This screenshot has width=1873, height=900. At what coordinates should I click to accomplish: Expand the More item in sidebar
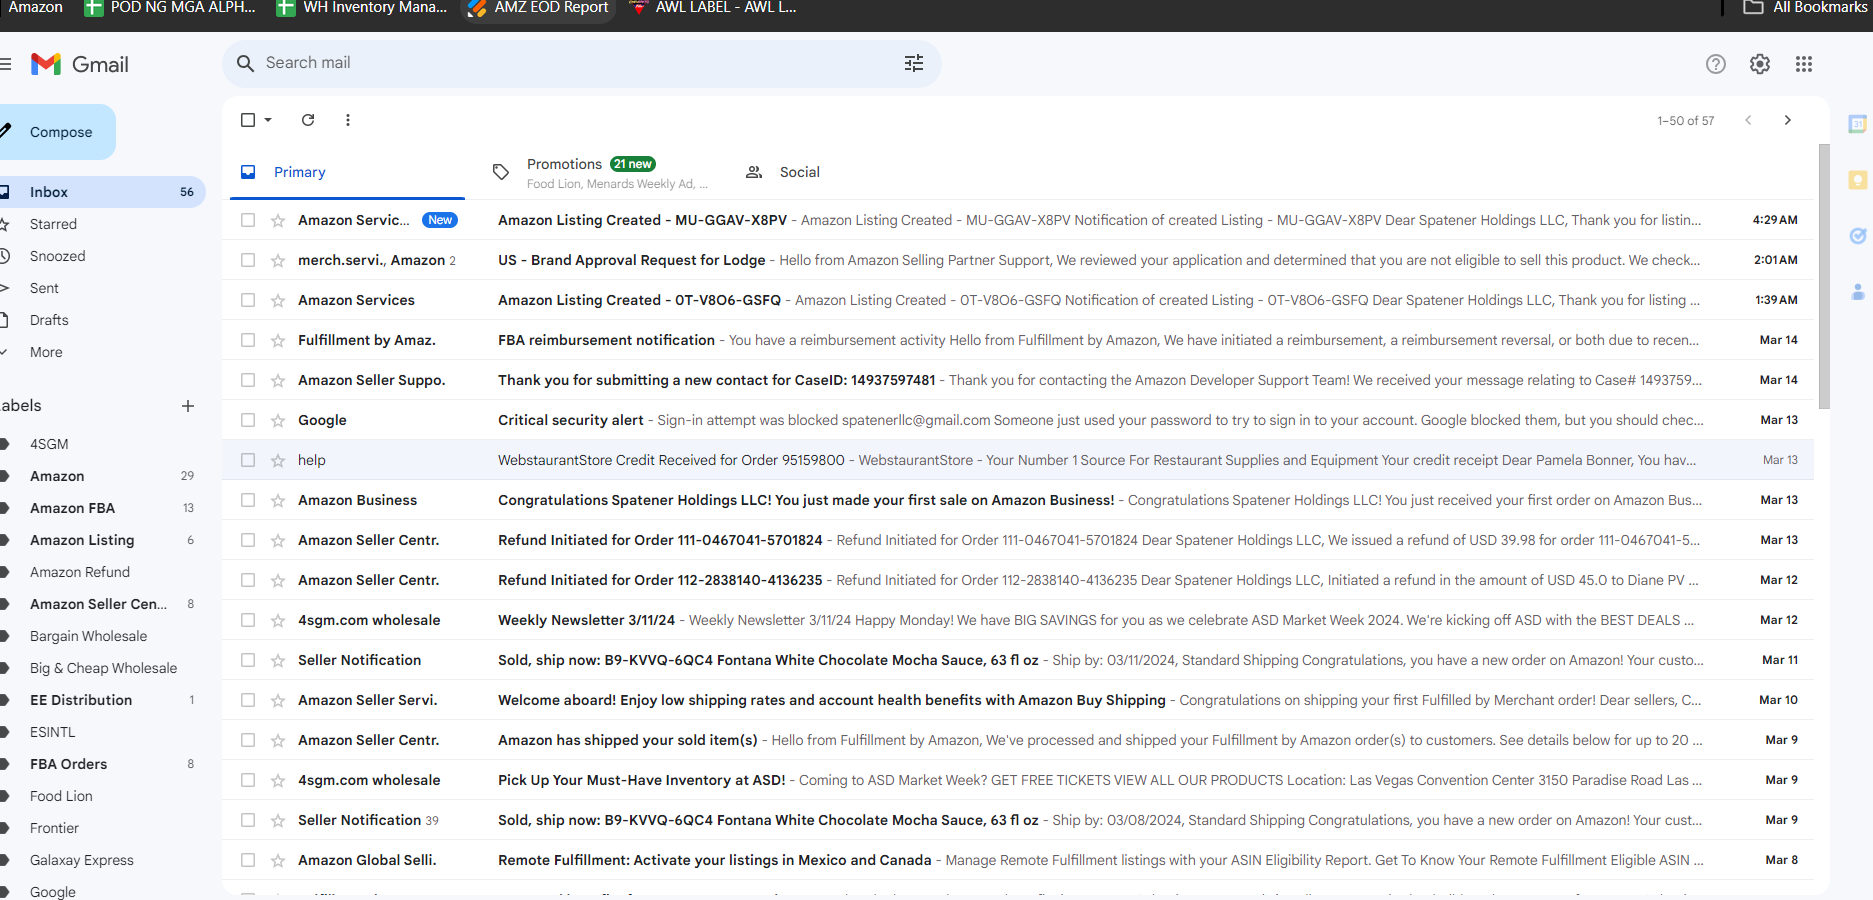[46, 352]
